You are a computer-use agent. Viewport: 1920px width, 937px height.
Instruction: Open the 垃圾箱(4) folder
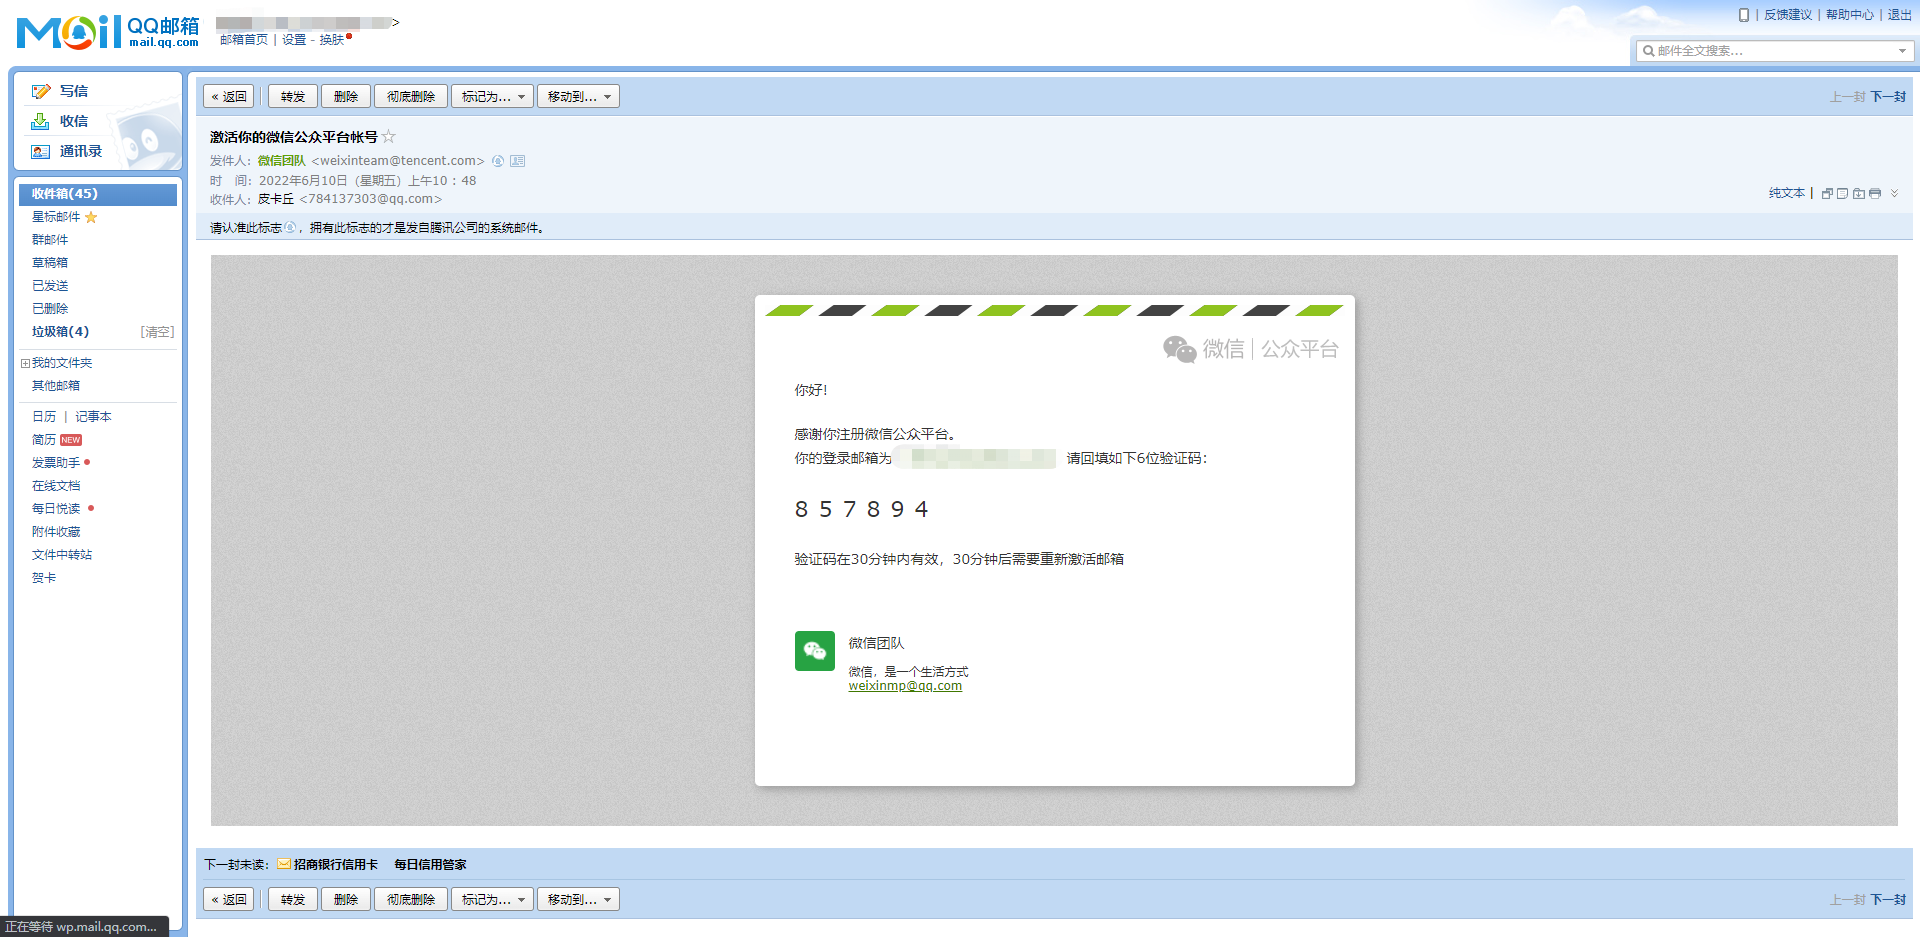point(60,332)
